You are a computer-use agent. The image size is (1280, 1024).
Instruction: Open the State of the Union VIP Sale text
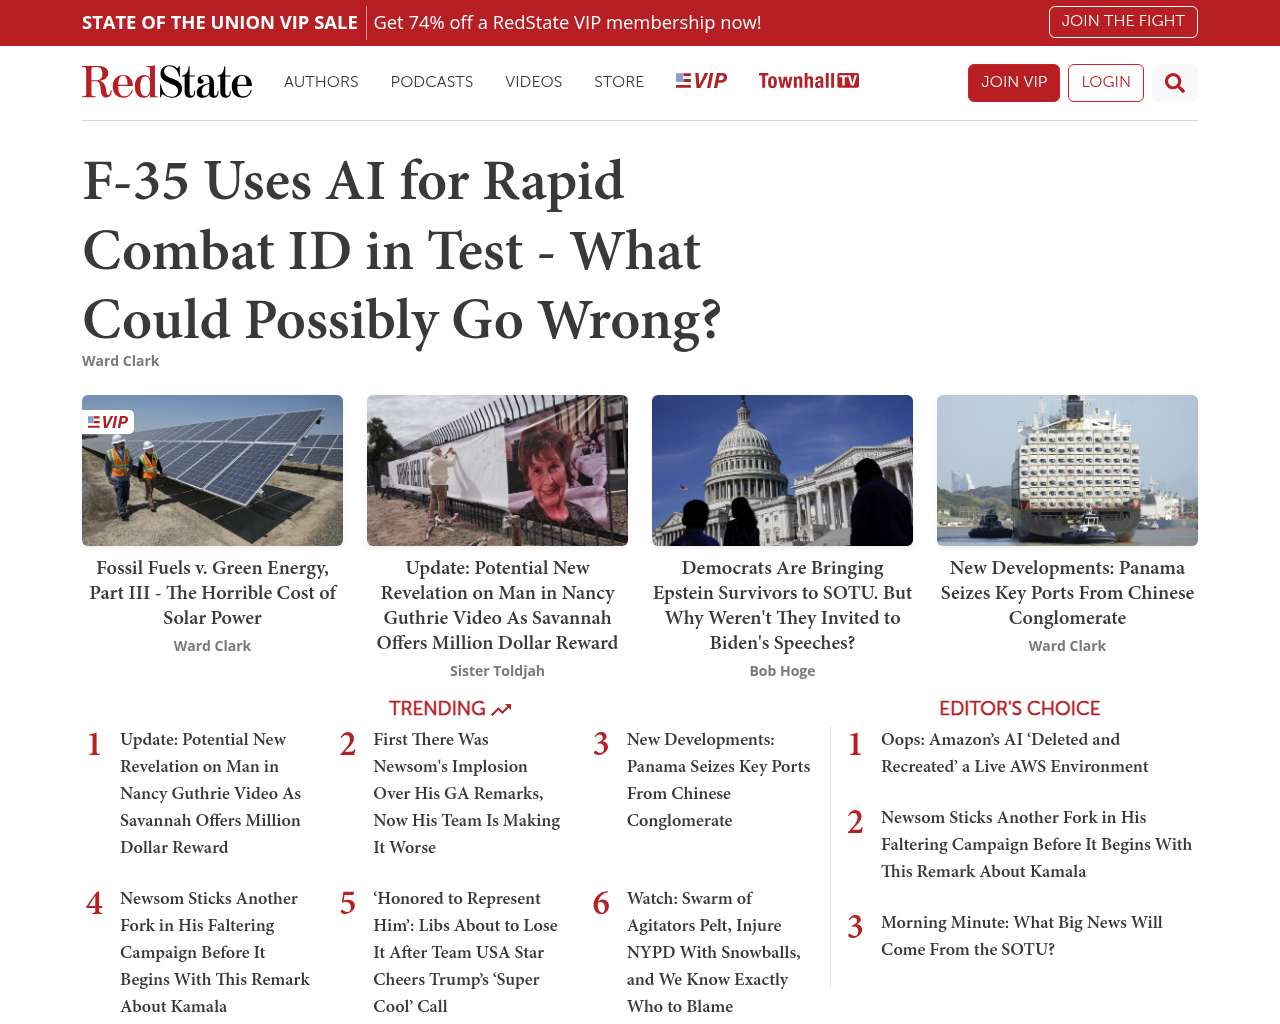click(220, 23)
